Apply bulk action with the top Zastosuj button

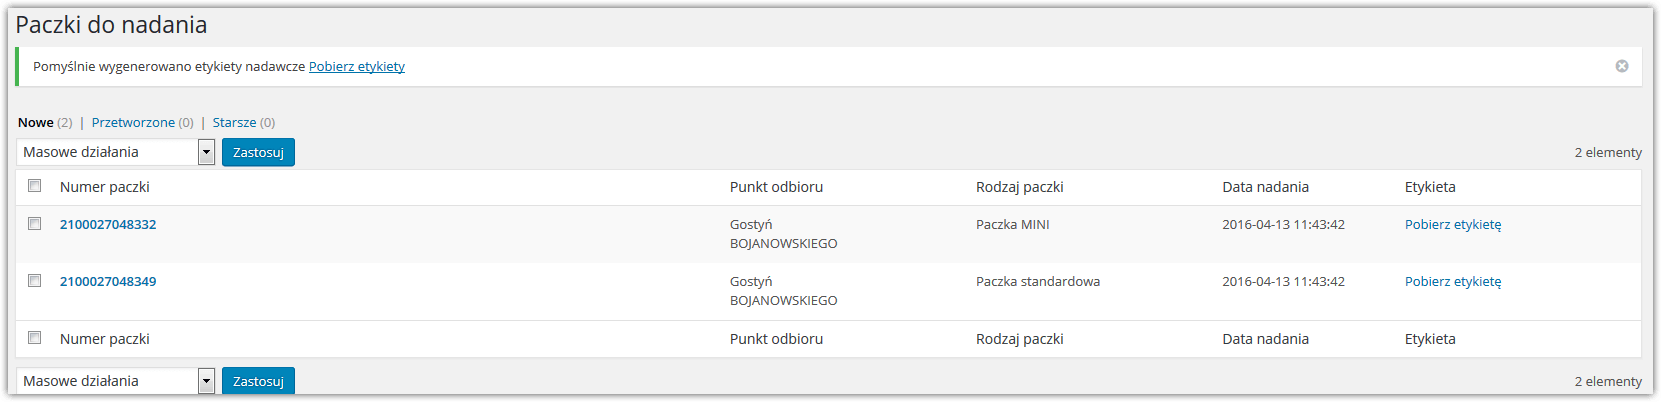coord(258,152)
